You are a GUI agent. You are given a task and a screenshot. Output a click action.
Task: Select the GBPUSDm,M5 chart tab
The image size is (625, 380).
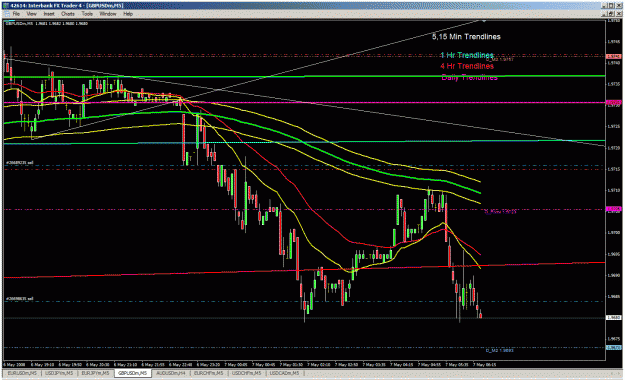(132, 373)
